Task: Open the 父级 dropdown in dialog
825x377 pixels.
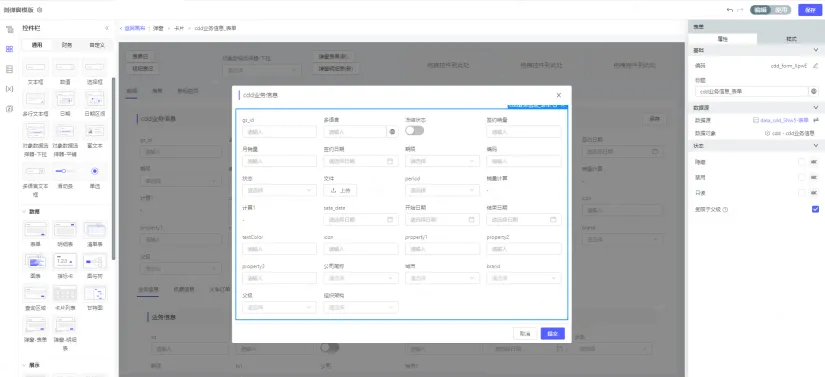Action: click(279, 307)
